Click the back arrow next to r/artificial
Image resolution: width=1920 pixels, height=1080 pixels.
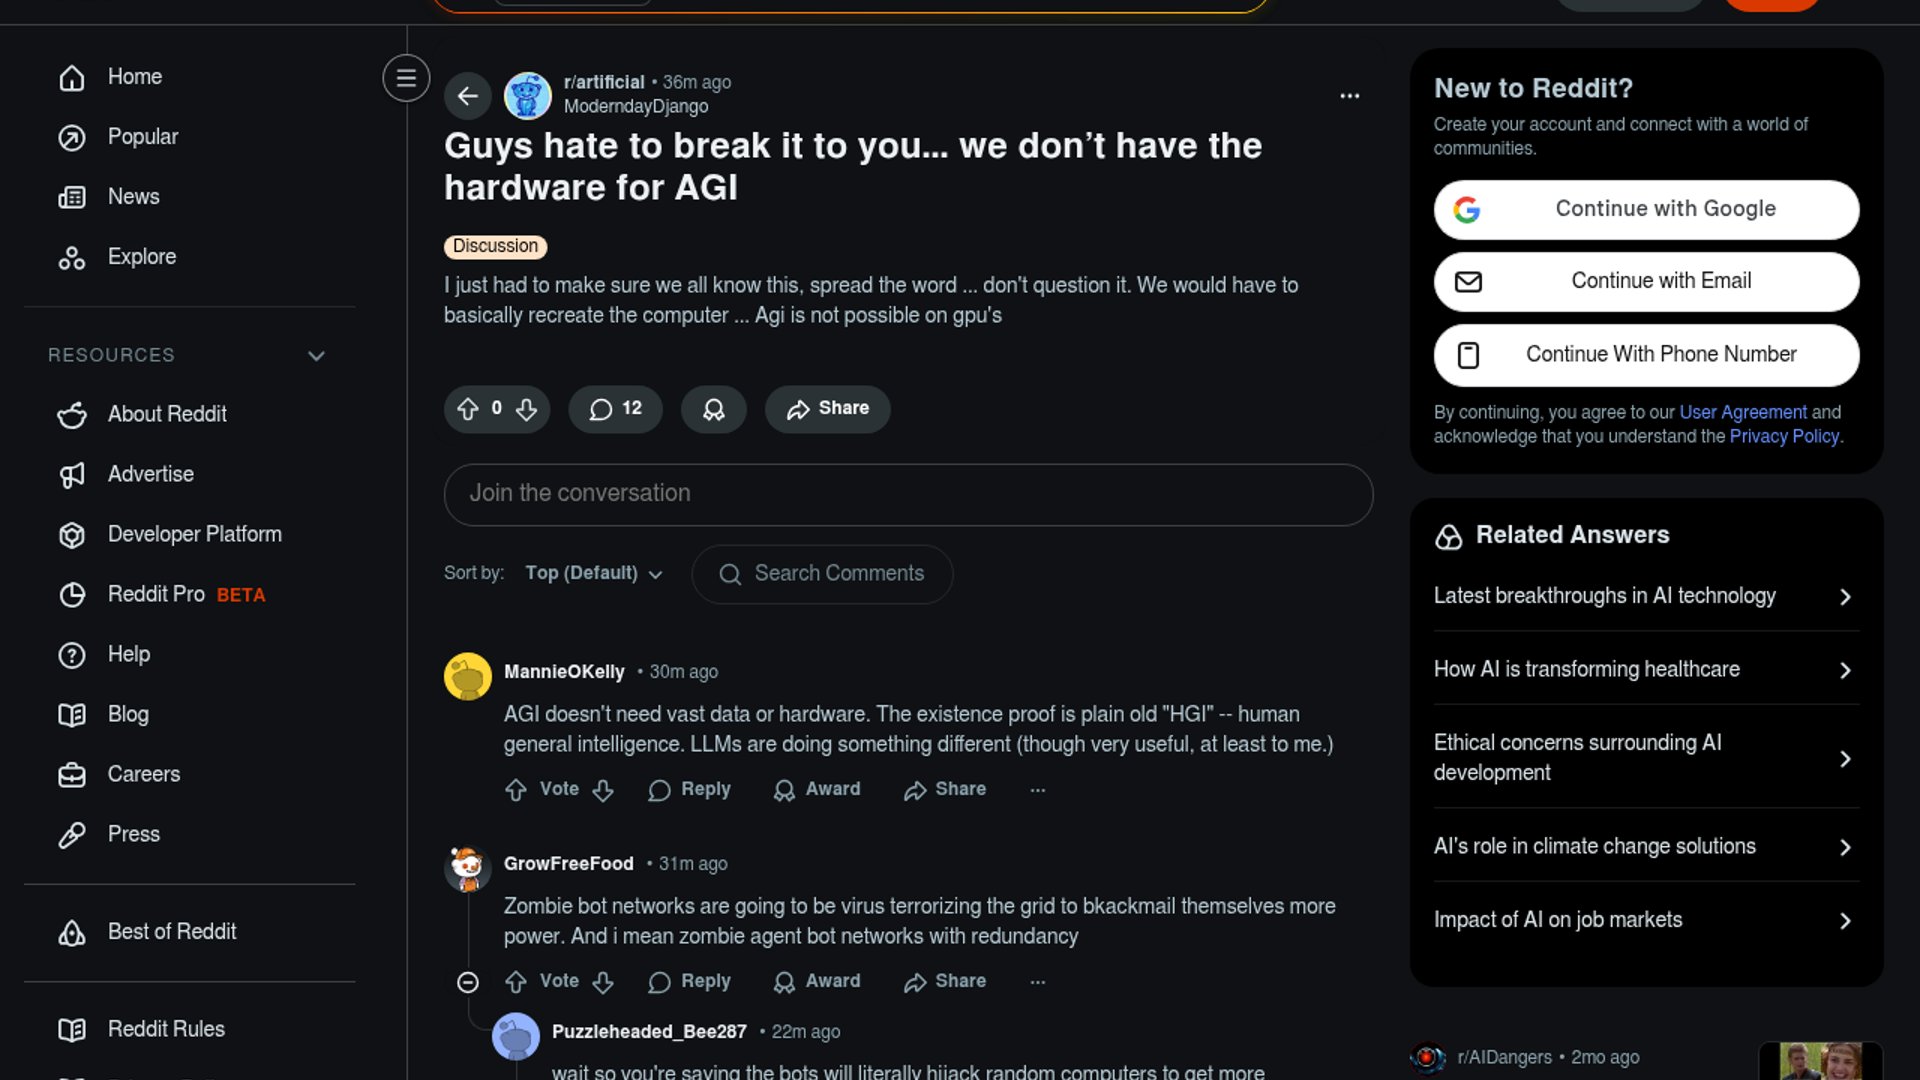click(467, 96)
